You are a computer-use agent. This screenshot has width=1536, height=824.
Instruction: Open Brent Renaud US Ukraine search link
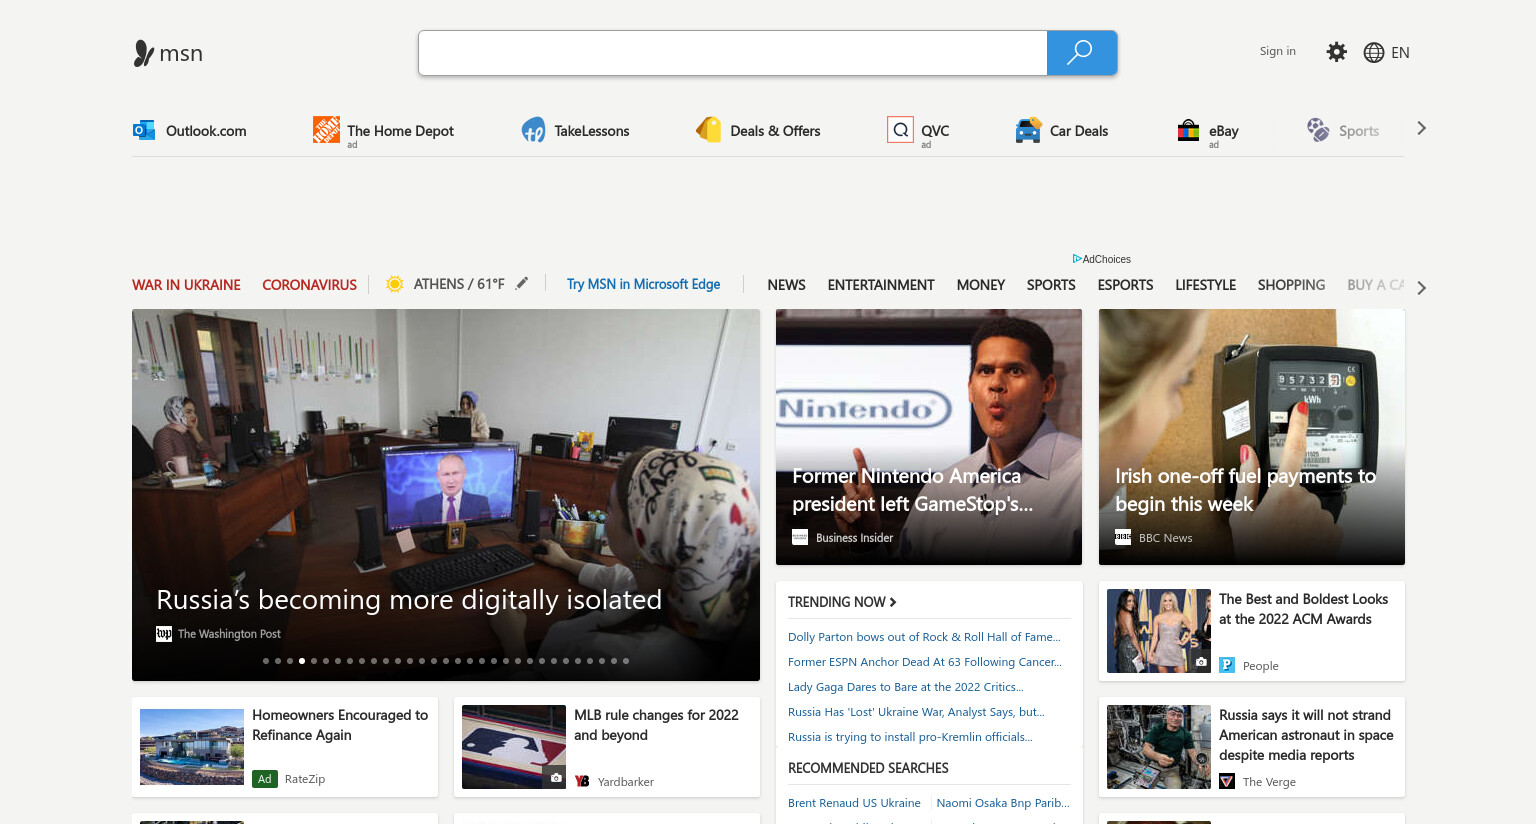854,803
